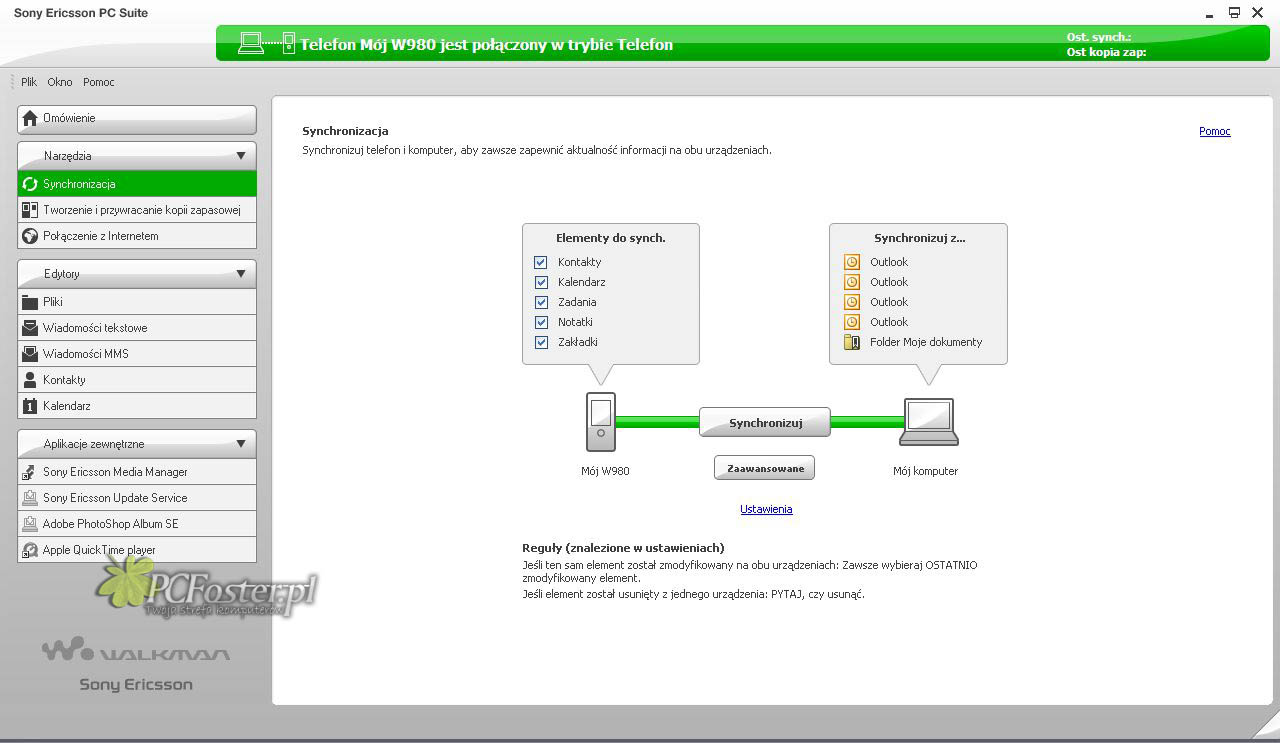Viewport: 1280px width, 743px height.
Task: Click the Wiadomości tekstowe envelope icon
Action: pyautogui.click(x=30, y=328)
